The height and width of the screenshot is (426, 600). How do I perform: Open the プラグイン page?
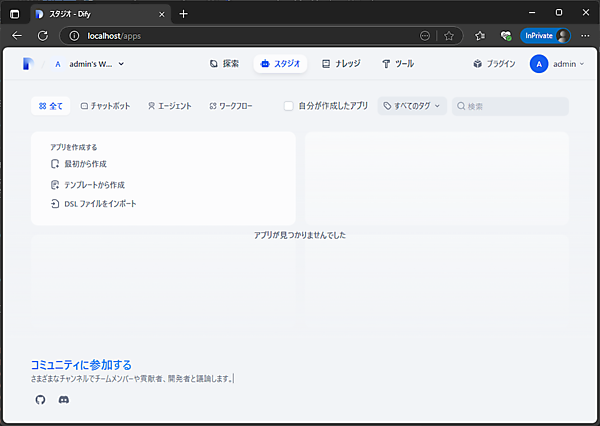tap(494, 64)
